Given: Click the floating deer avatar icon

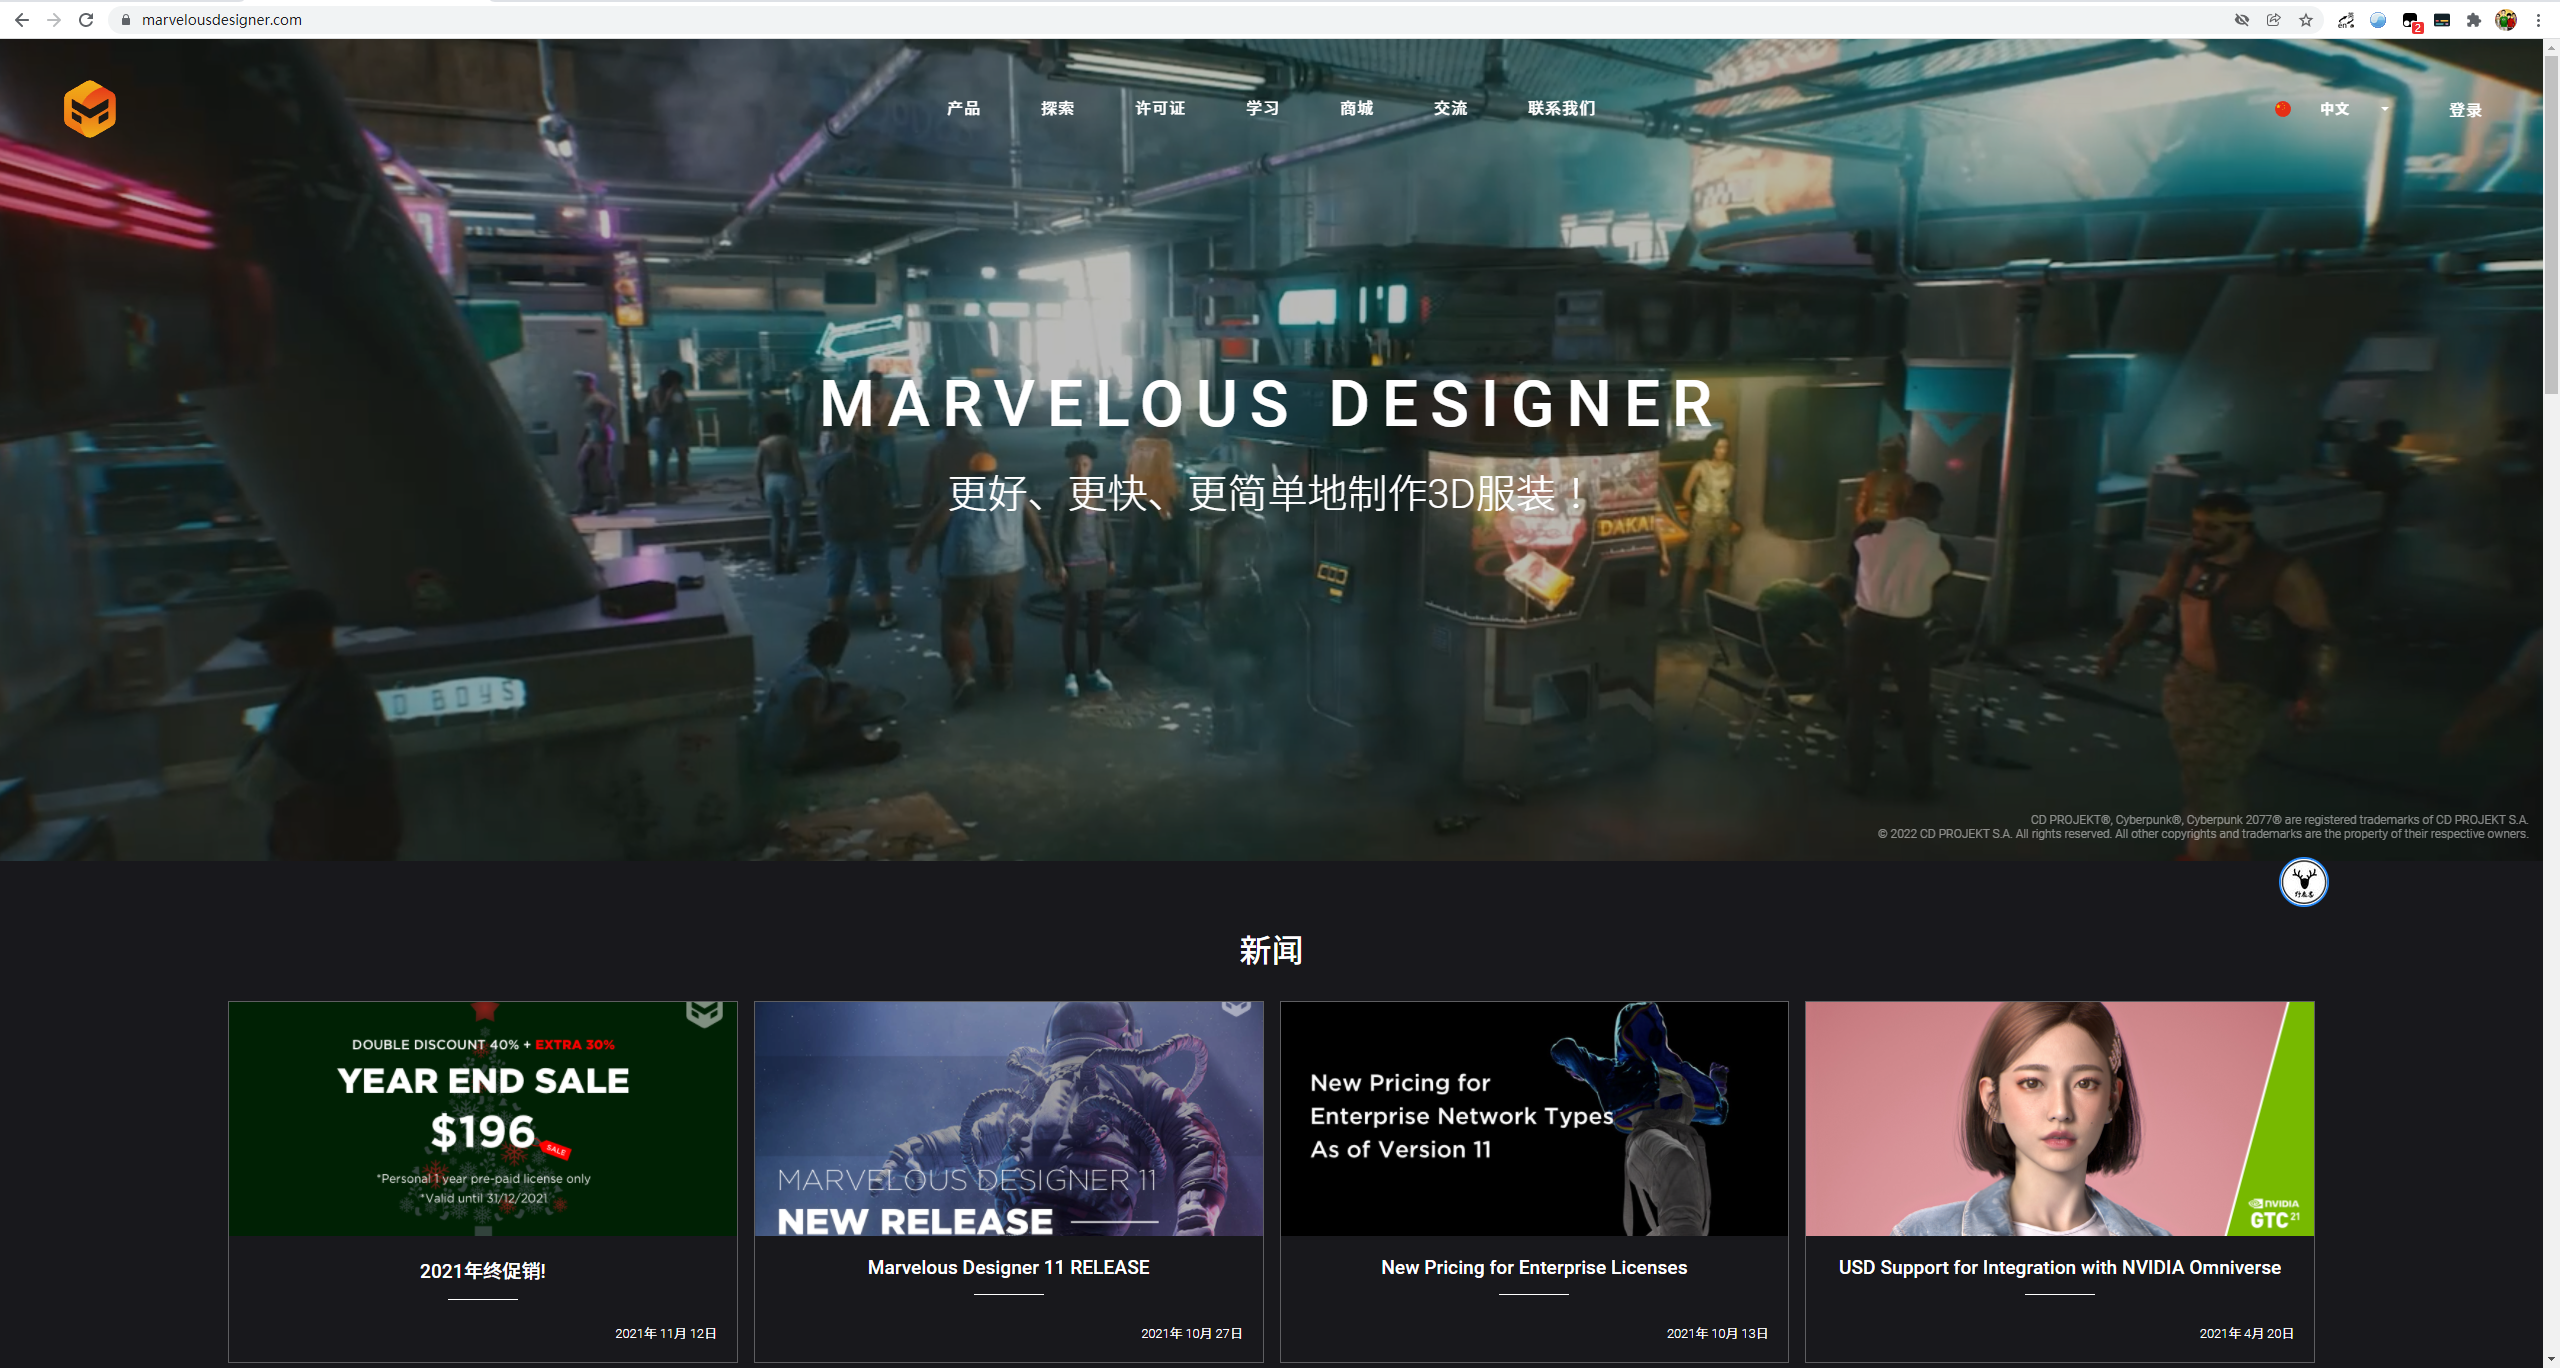Looking at the screenshot, I should (2303, 882).
